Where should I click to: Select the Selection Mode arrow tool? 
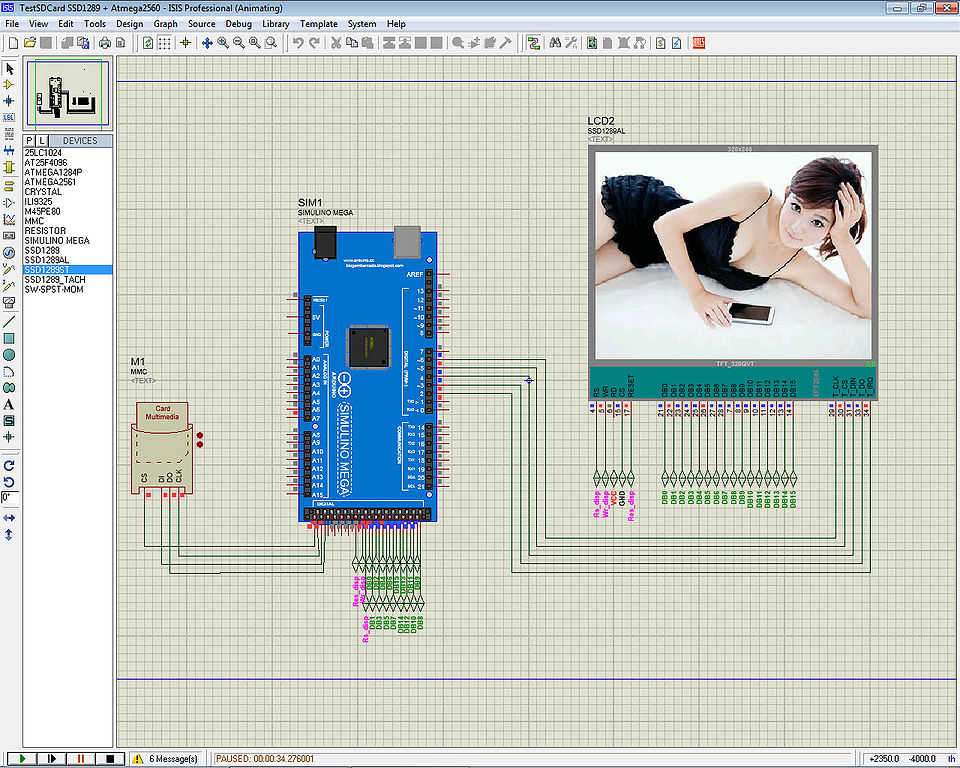point(9,69)
